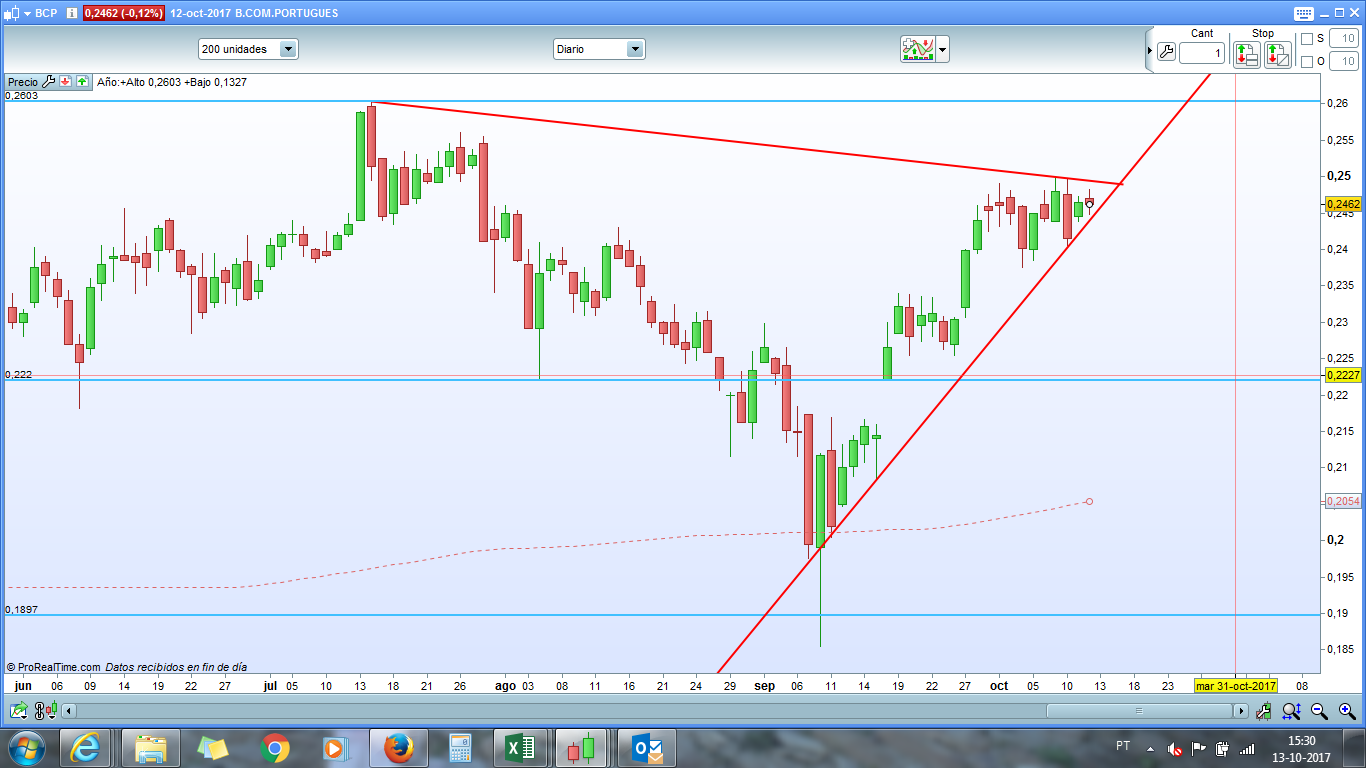
Task: Zoom in with the plus magnifier icon
Action: (1347, 711)
